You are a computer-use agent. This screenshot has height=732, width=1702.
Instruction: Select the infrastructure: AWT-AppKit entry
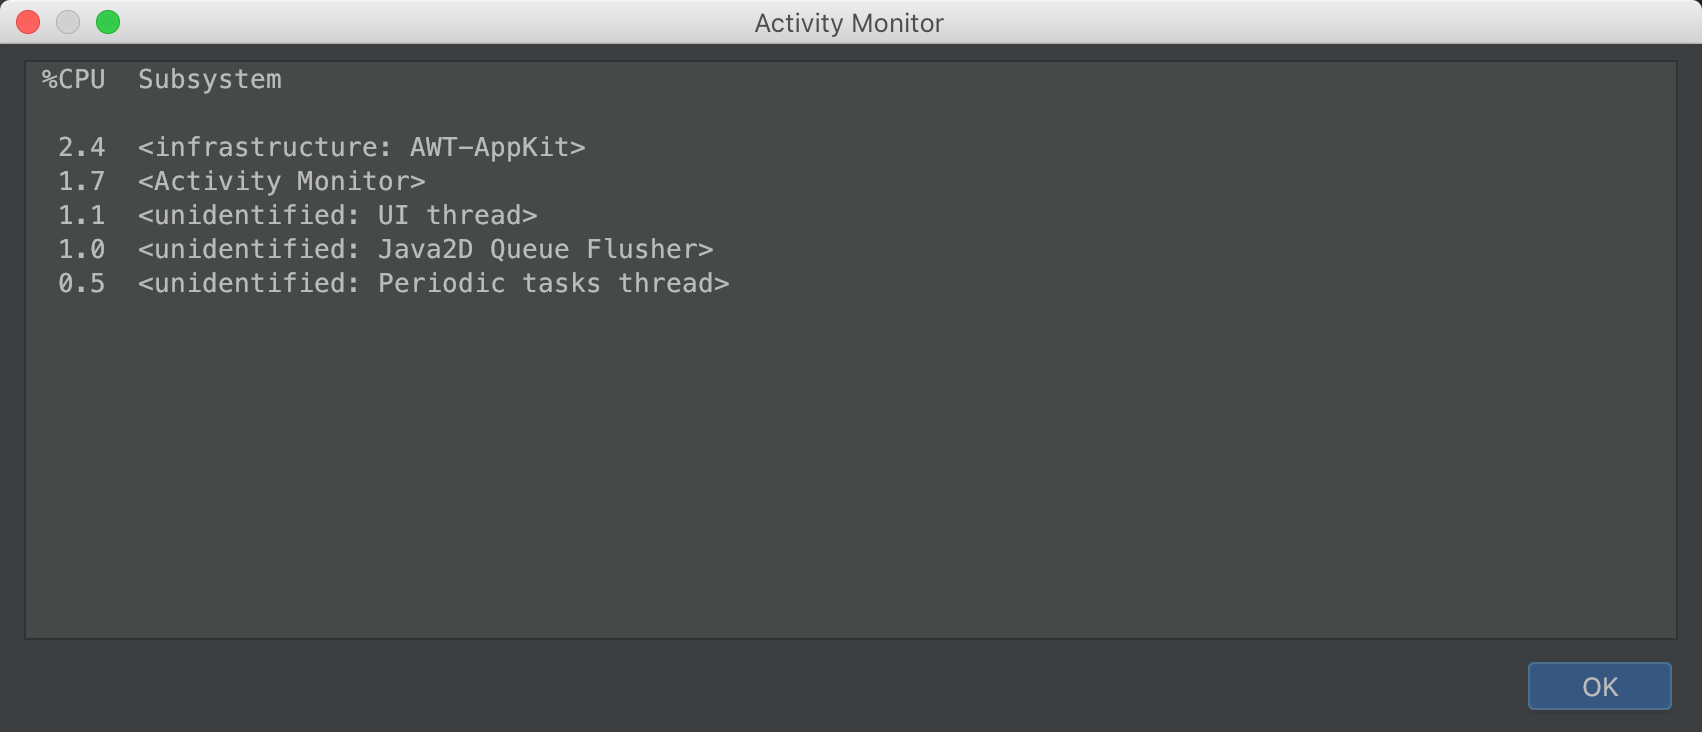[x=361, y=148]
